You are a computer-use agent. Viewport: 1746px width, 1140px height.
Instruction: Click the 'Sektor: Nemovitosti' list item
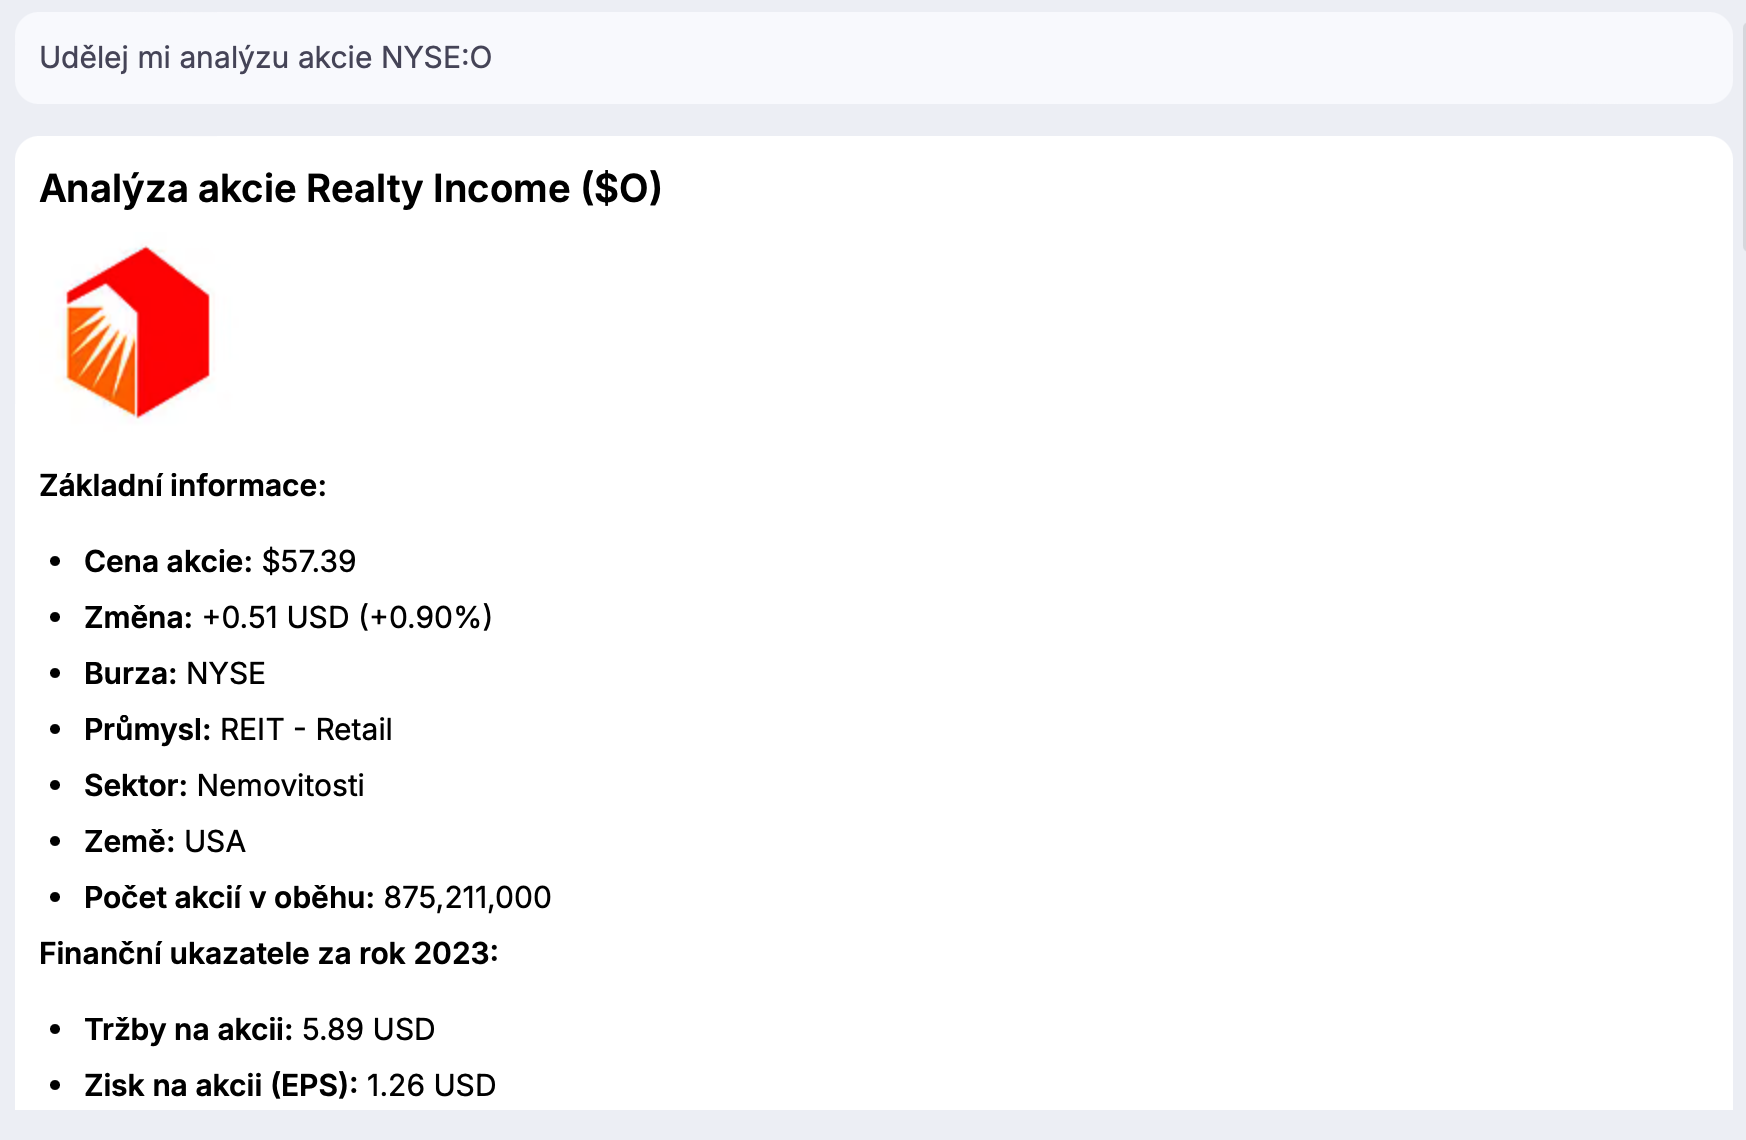[x=224, y=786]
